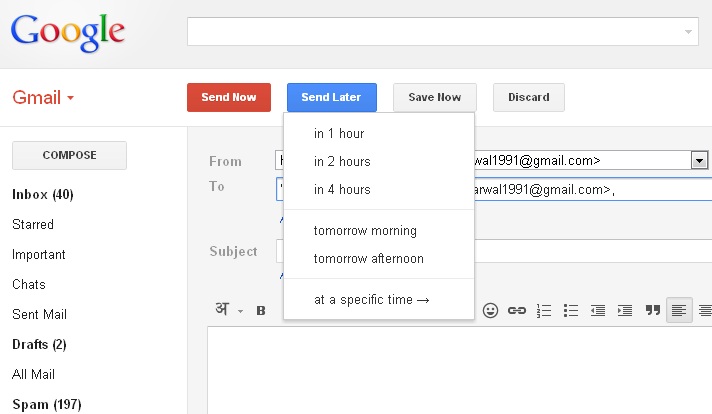Align text to the left
The width and height of the screenshot is (712, 414).
[x=679, y=310]
